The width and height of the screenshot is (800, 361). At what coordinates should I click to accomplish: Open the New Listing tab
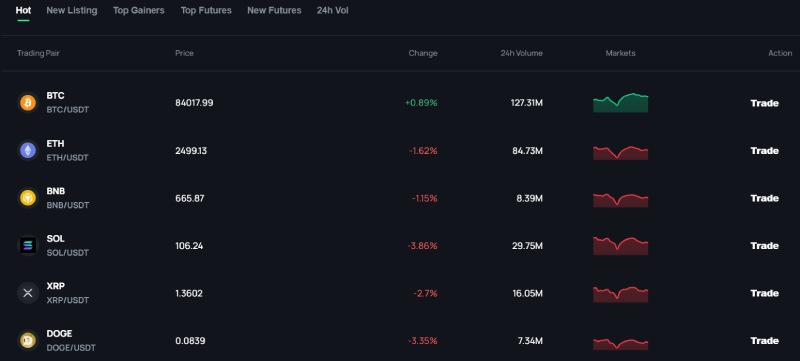tap(71, 10)
